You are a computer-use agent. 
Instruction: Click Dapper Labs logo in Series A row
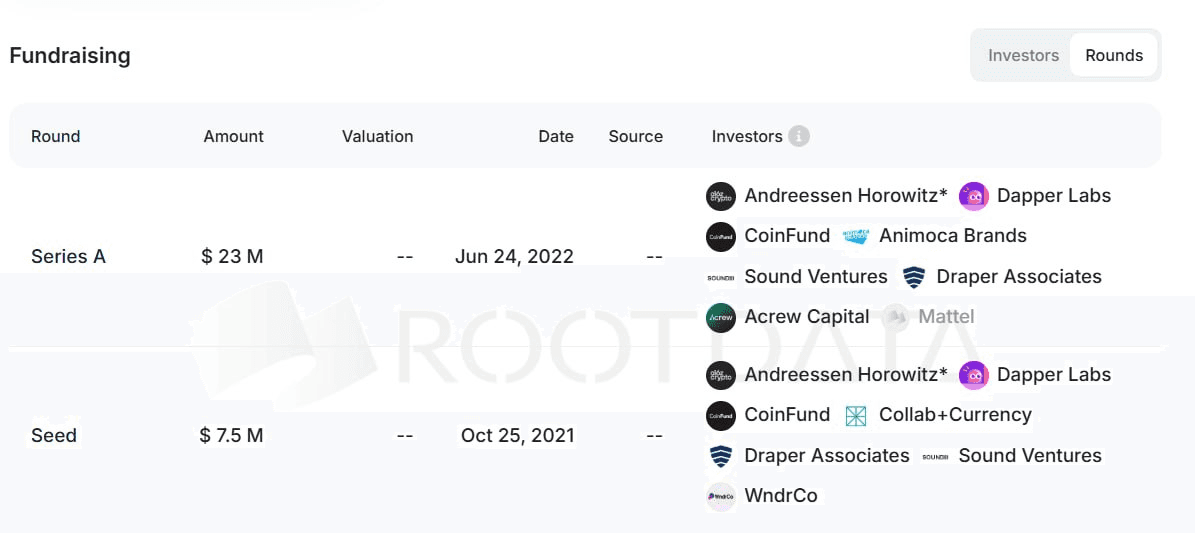973,196
